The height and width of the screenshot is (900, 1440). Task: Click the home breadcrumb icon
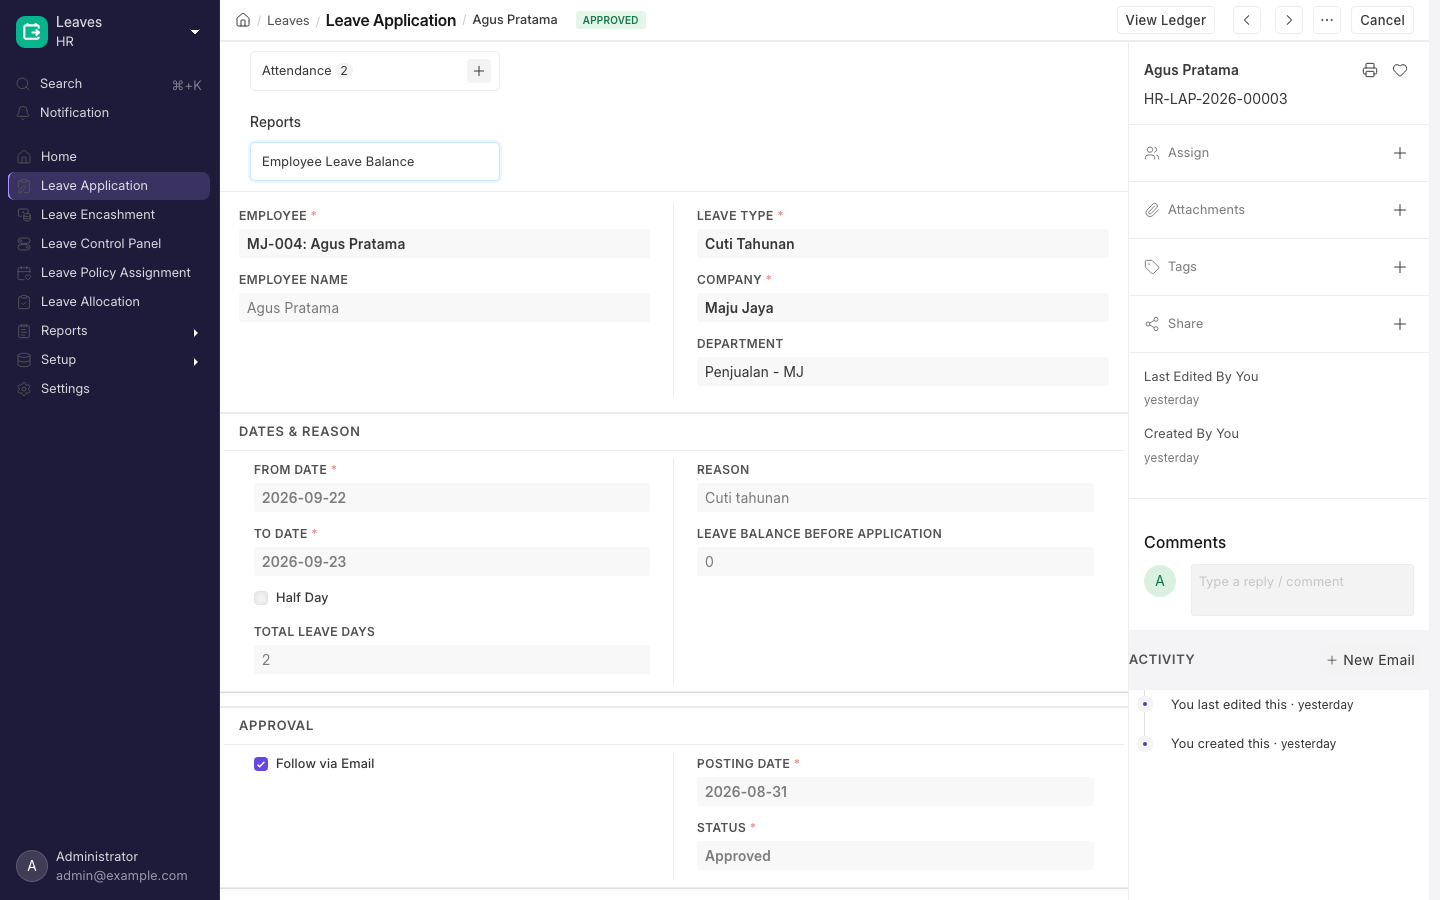tap(243, 20)
